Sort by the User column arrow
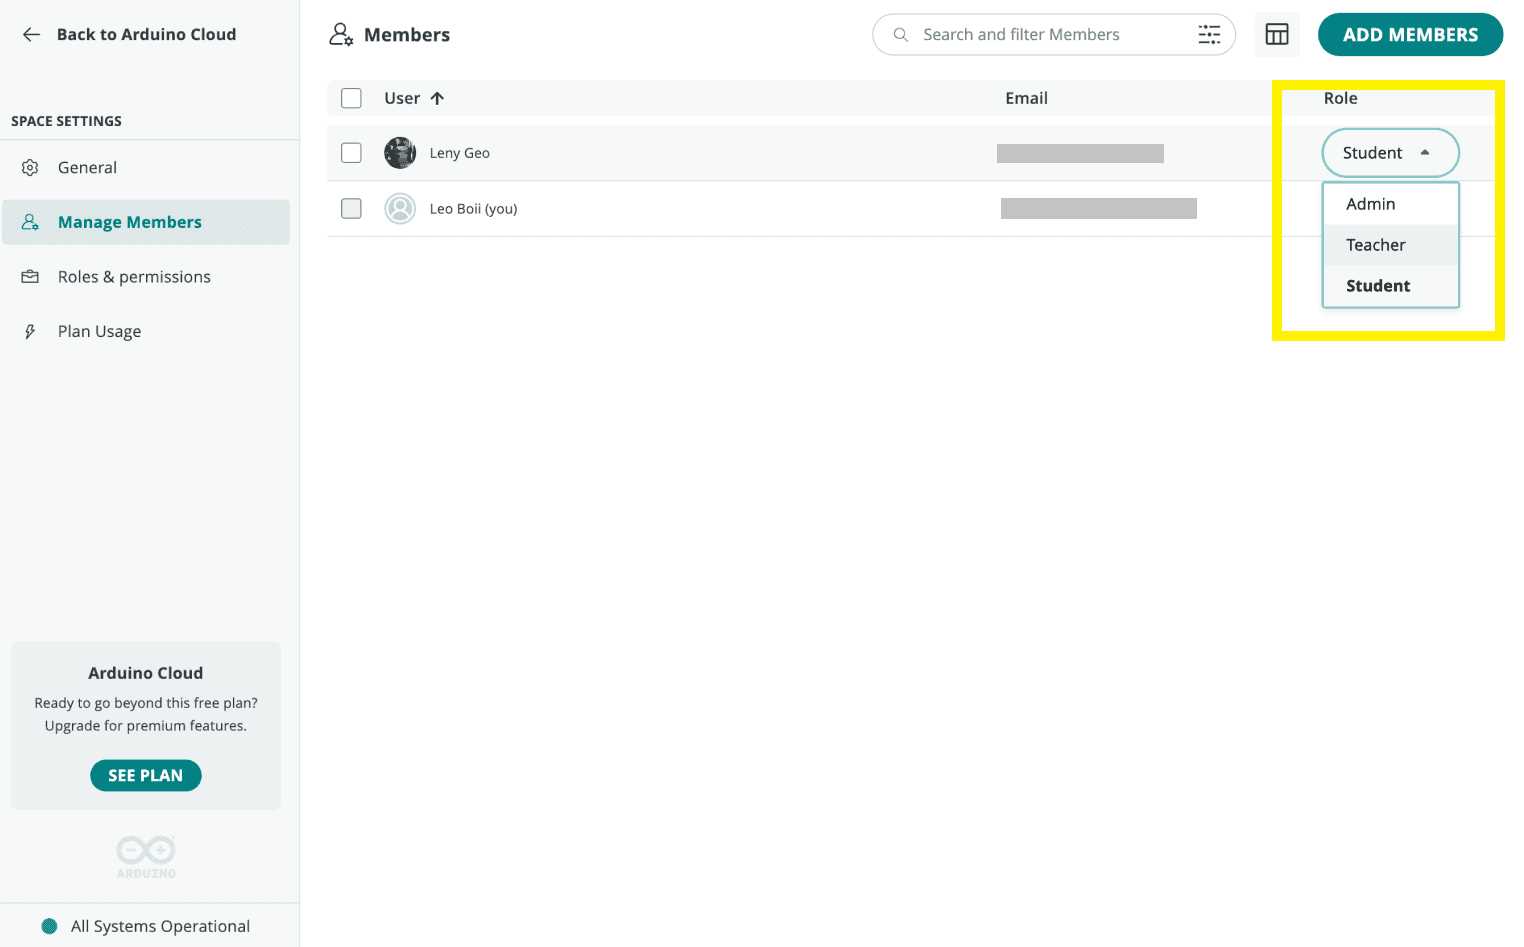 (437, 98)
